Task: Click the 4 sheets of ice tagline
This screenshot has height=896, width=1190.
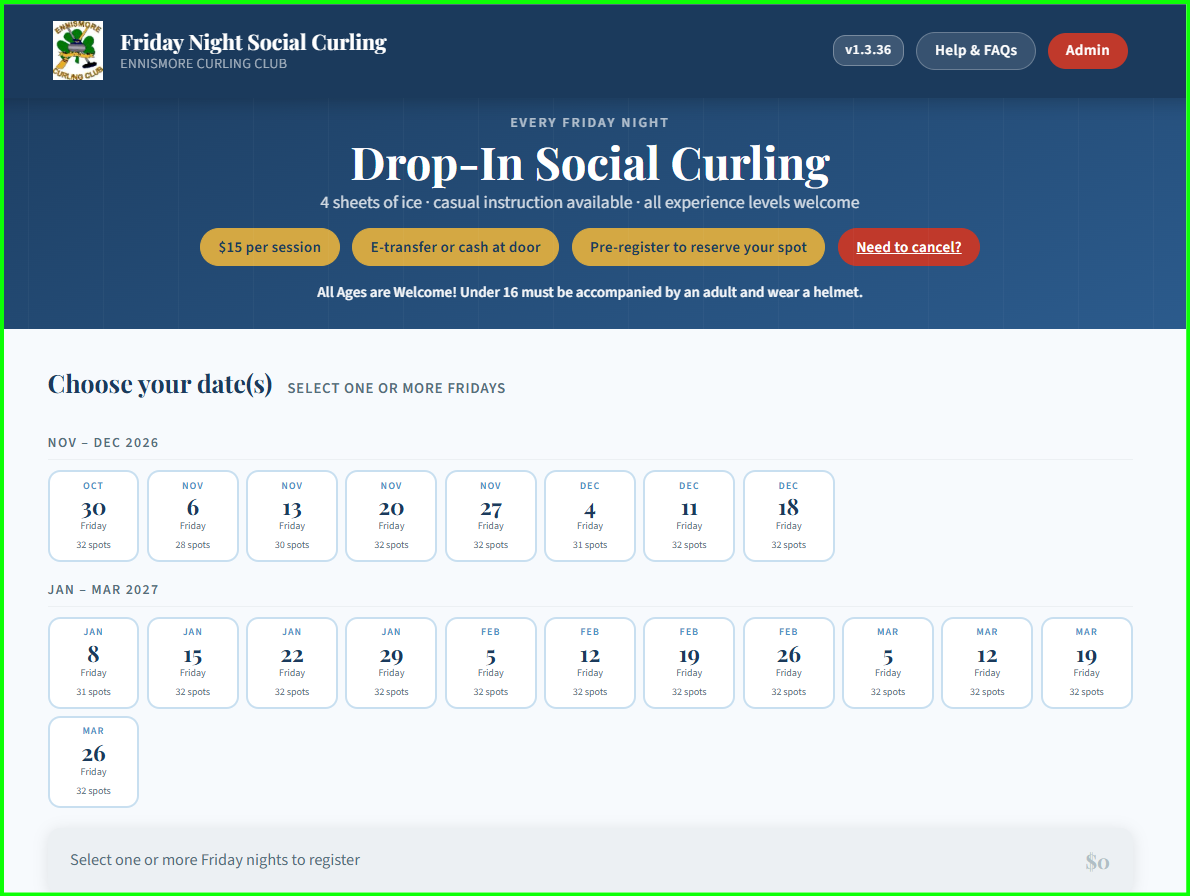Action: point(590,203)
